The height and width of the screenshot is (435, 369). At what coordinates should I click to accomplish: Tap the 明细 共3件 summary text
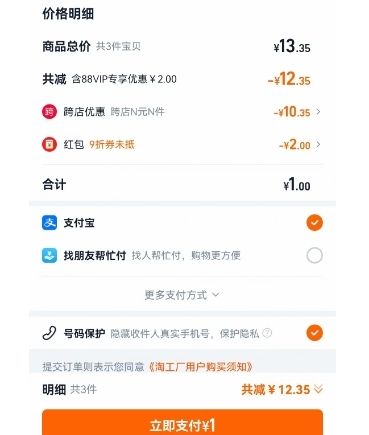pyautogui.click(x=69, y=389)
